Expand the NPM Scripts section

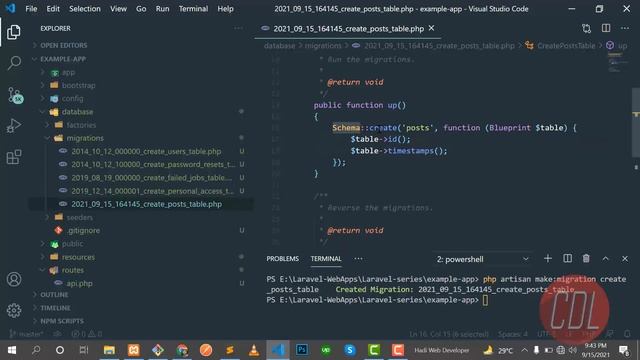[62, 321]
